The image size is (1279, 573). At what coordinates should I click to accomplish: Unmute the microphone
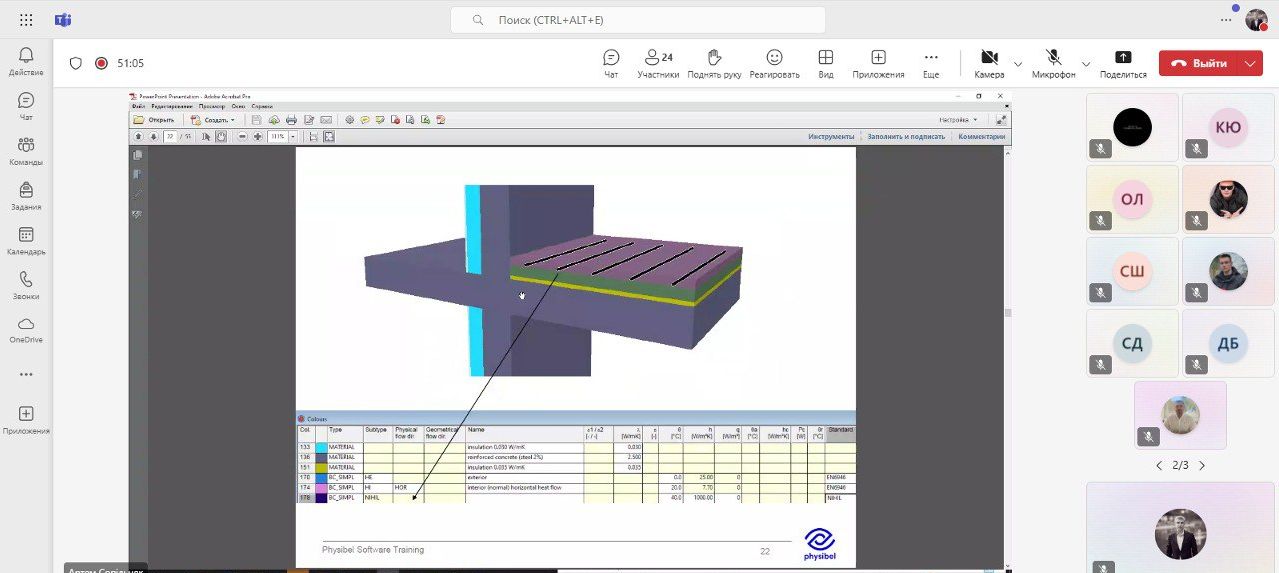click(x=1054, y=64)
